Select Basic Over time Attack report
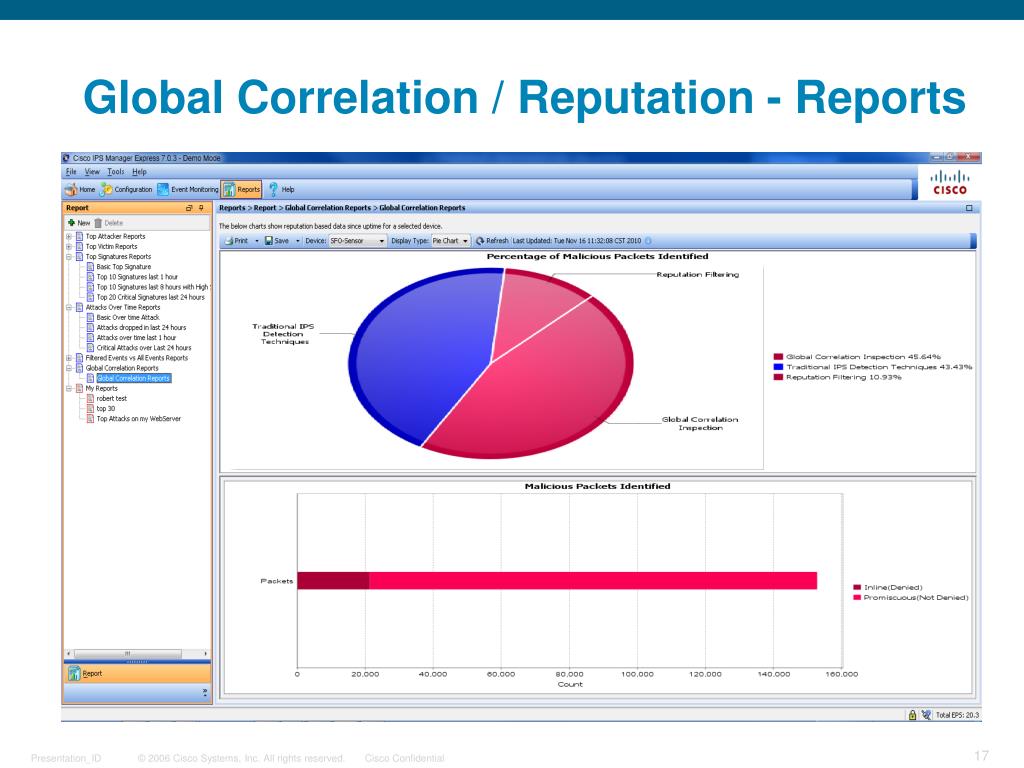 point(128,317)
